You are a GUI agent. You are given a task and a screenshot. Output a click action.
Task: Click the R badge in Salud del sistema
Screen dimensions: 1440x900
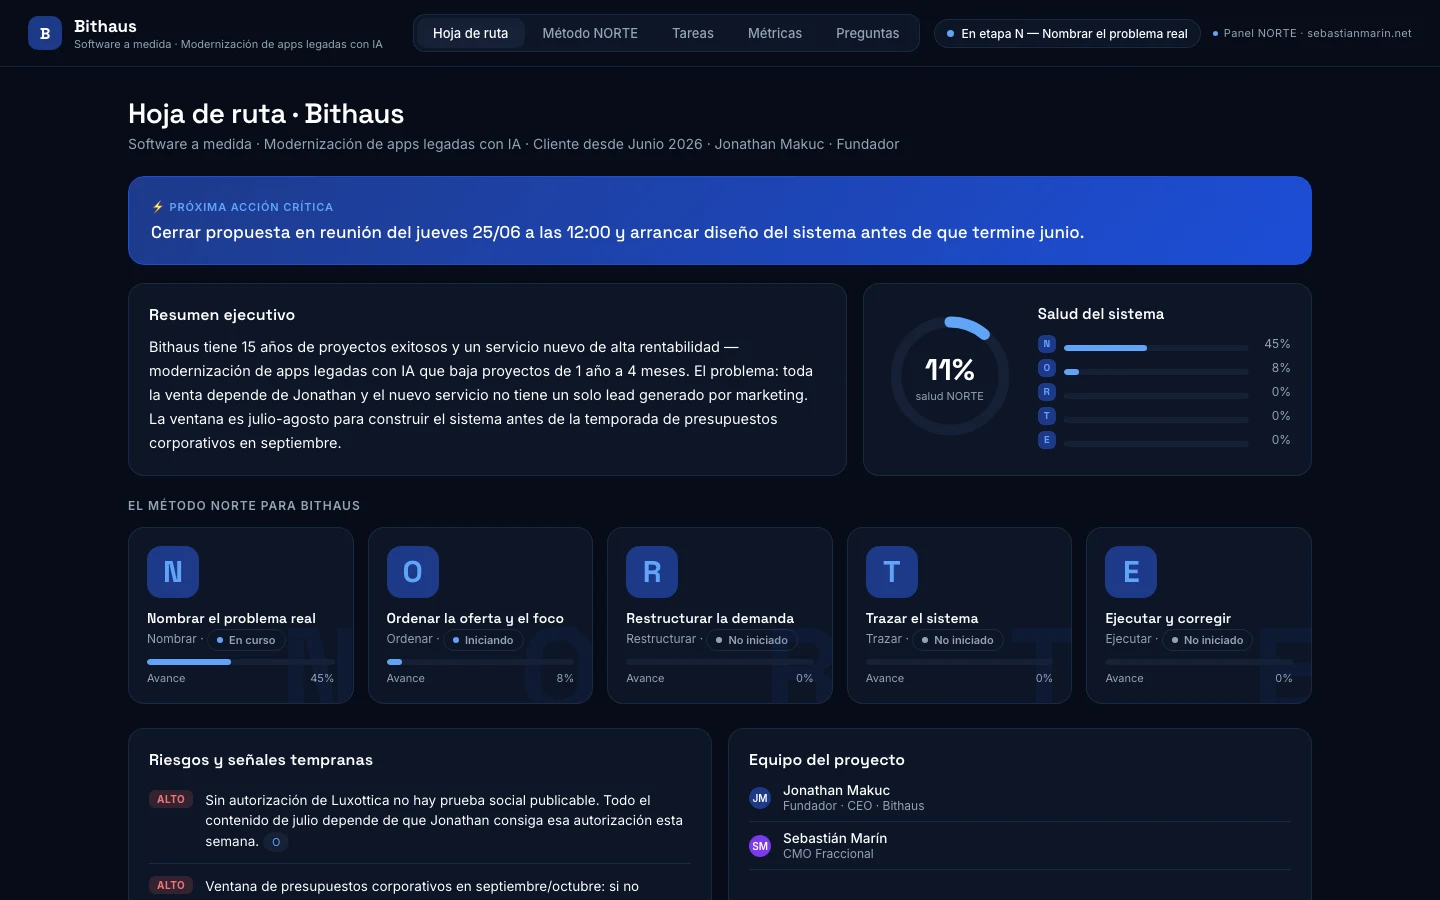pyautogui.click(x=1047, y=392)
